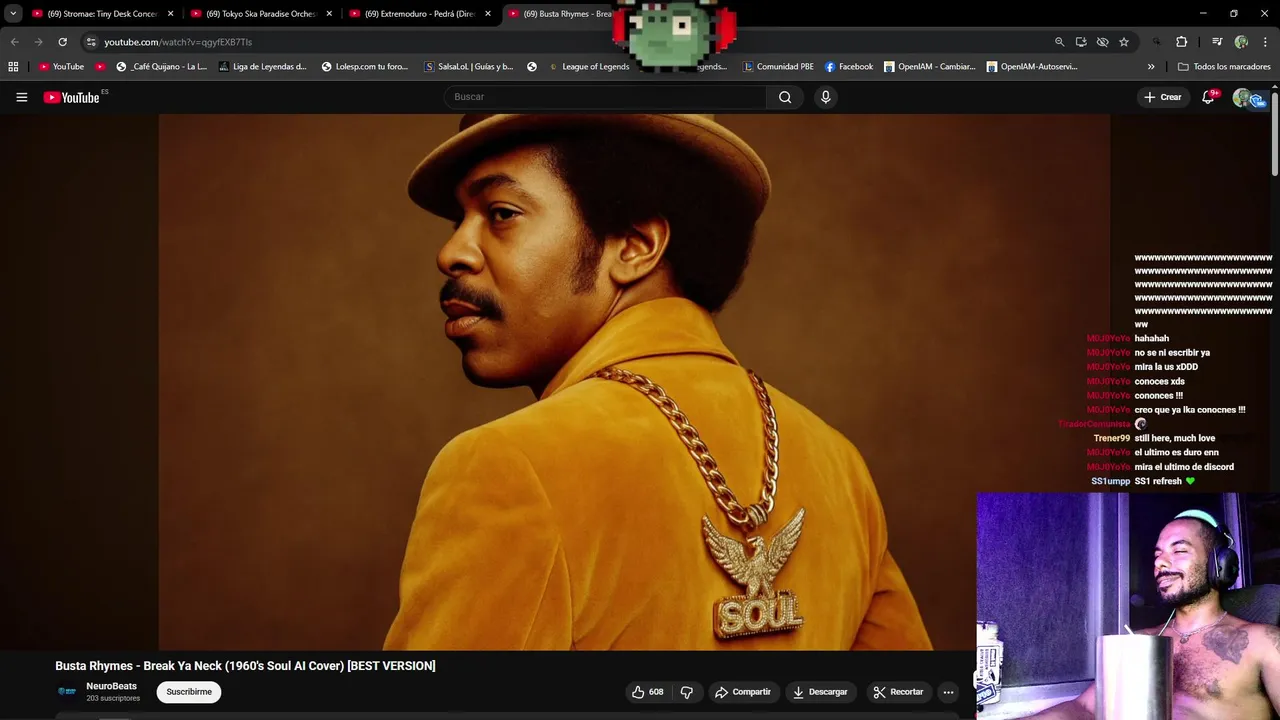This screenshot has width=1280, height=720.
Task: Open the SalsaLoL Guías bookmark
Action: [x=469, y=67]
